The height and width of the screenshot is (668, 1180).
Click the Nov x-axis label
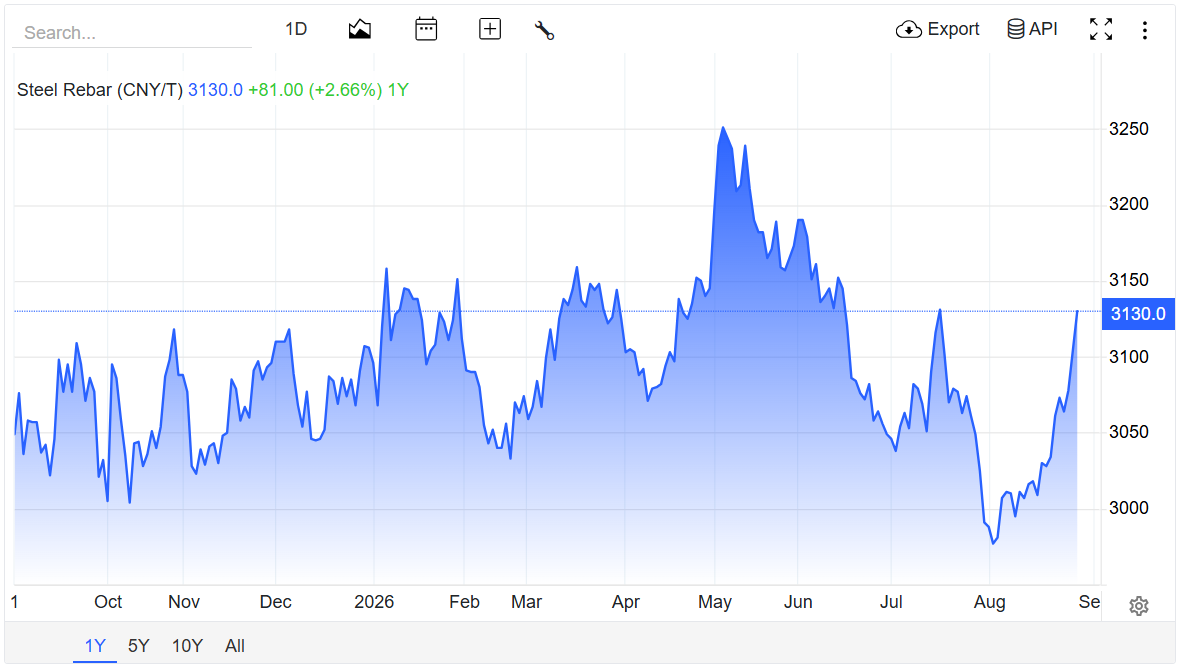point(184,602)
